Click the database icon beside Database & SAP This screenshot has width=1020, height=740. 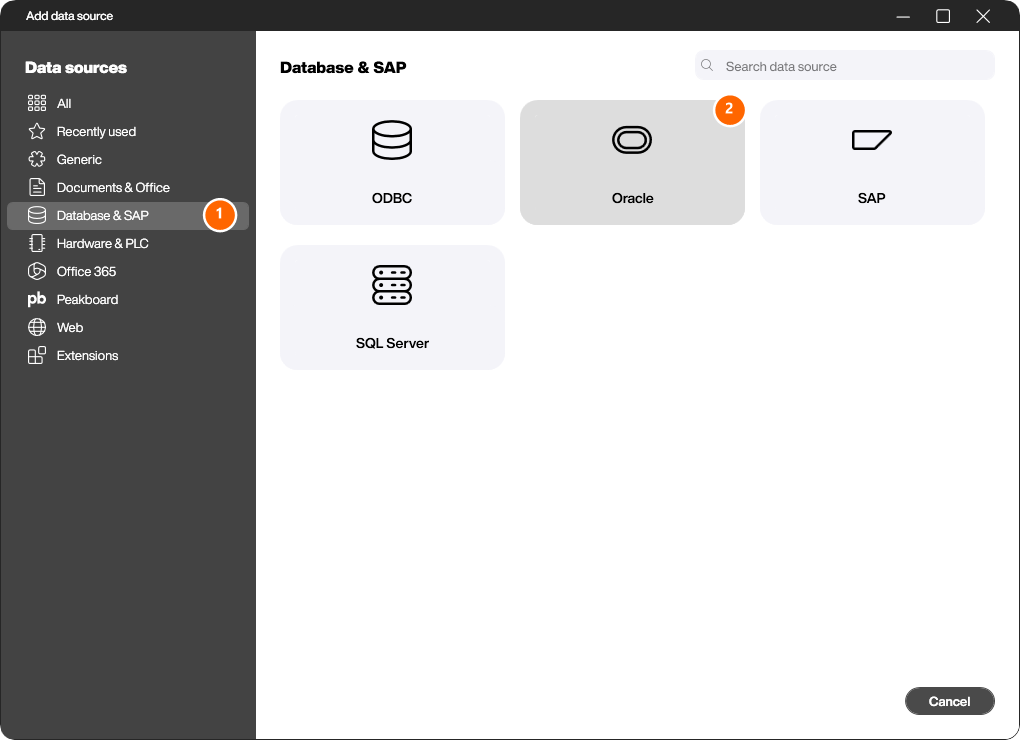(37, 215)
